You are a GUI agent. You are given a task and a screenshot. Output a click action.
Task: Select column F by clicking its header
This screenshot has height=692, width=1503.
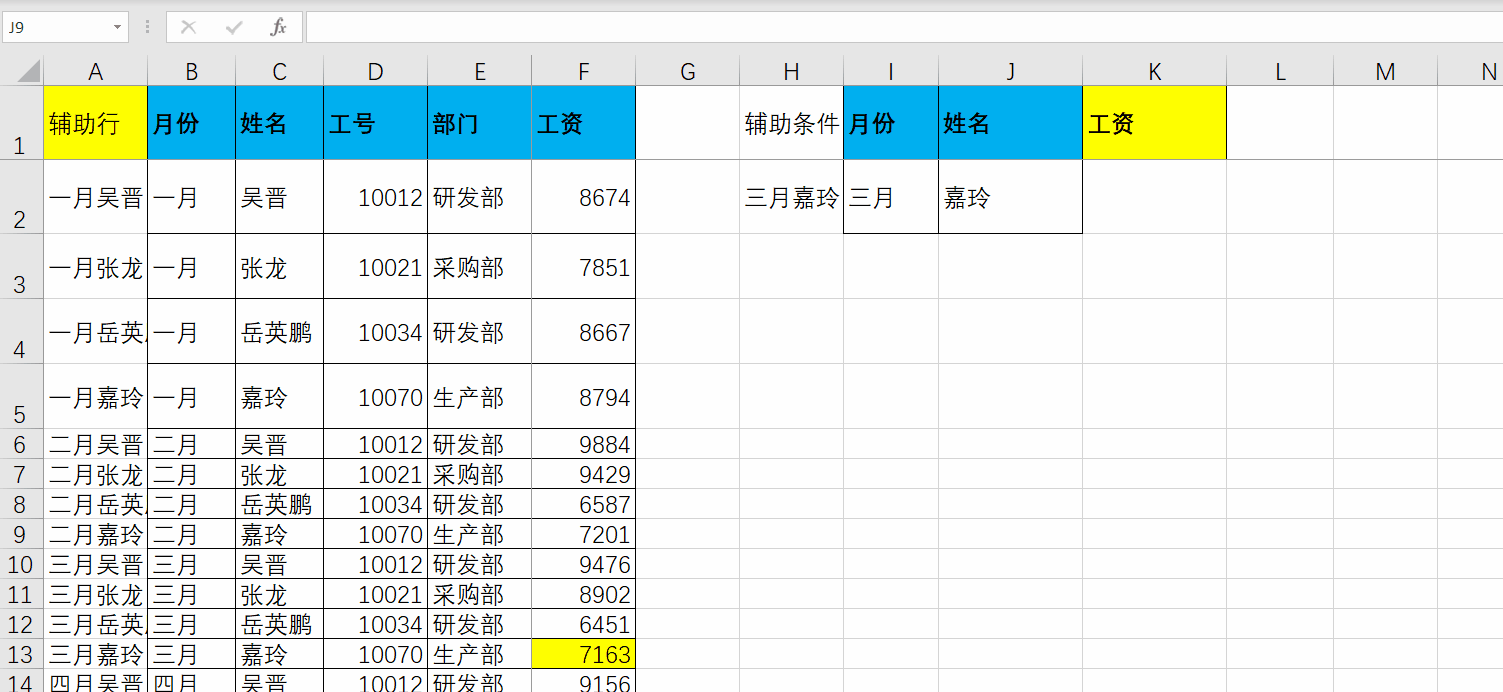pyautogui.click(x=583, y=70)
